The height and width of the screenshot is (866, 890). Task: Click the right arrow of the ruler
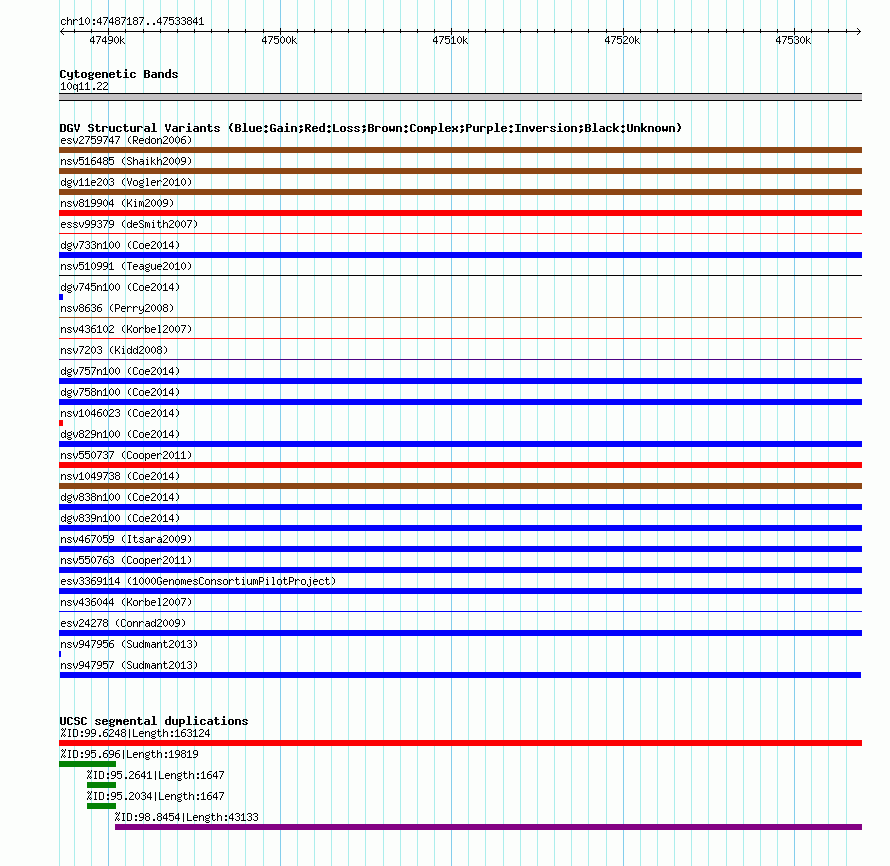(x=859, y=31)
